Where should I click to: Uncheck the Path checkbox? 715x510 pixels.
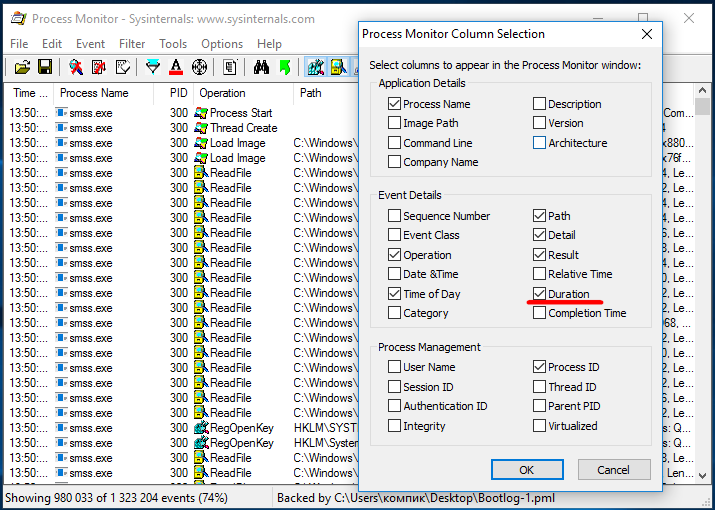coord(539,215)
